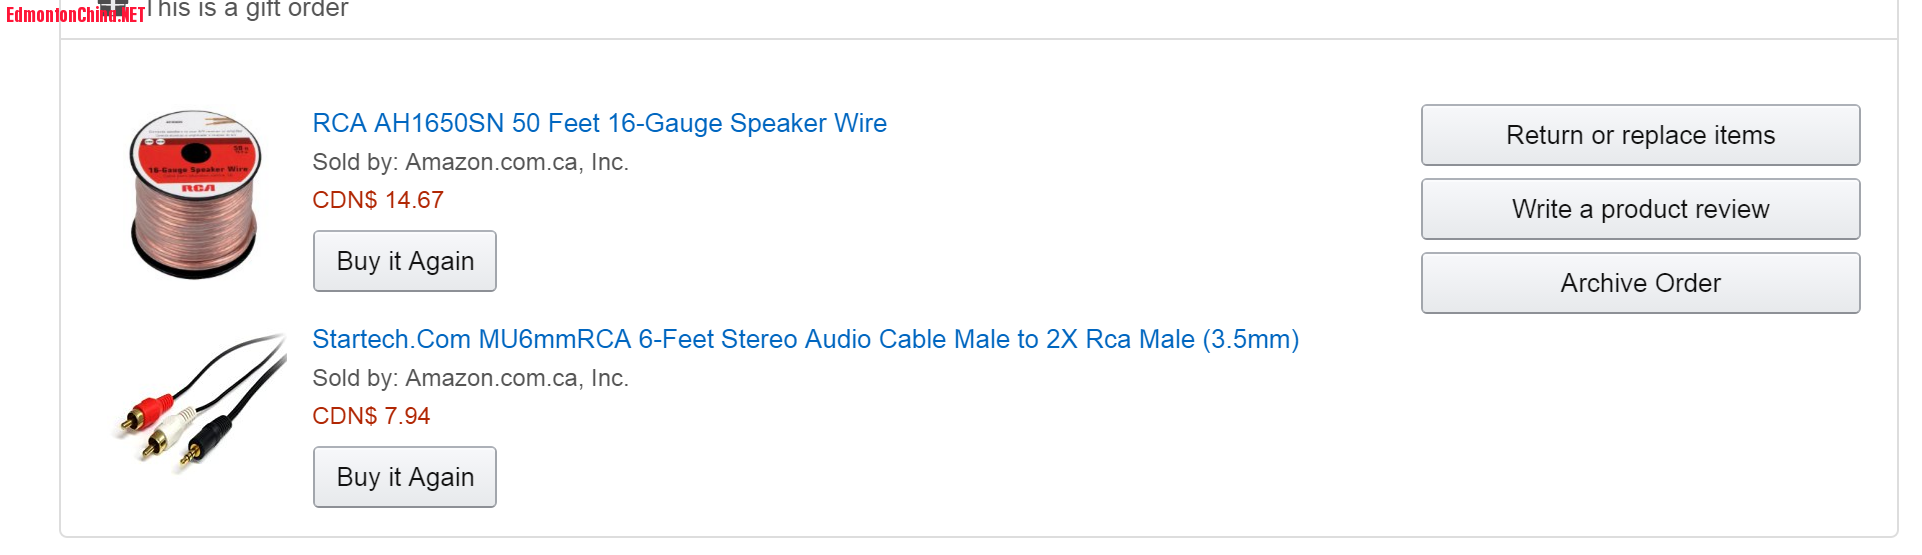The width and height of the screenshot is (1922, 555).
Task: Click the red RCA plug in cable photo
Action: tap(150, 410)
